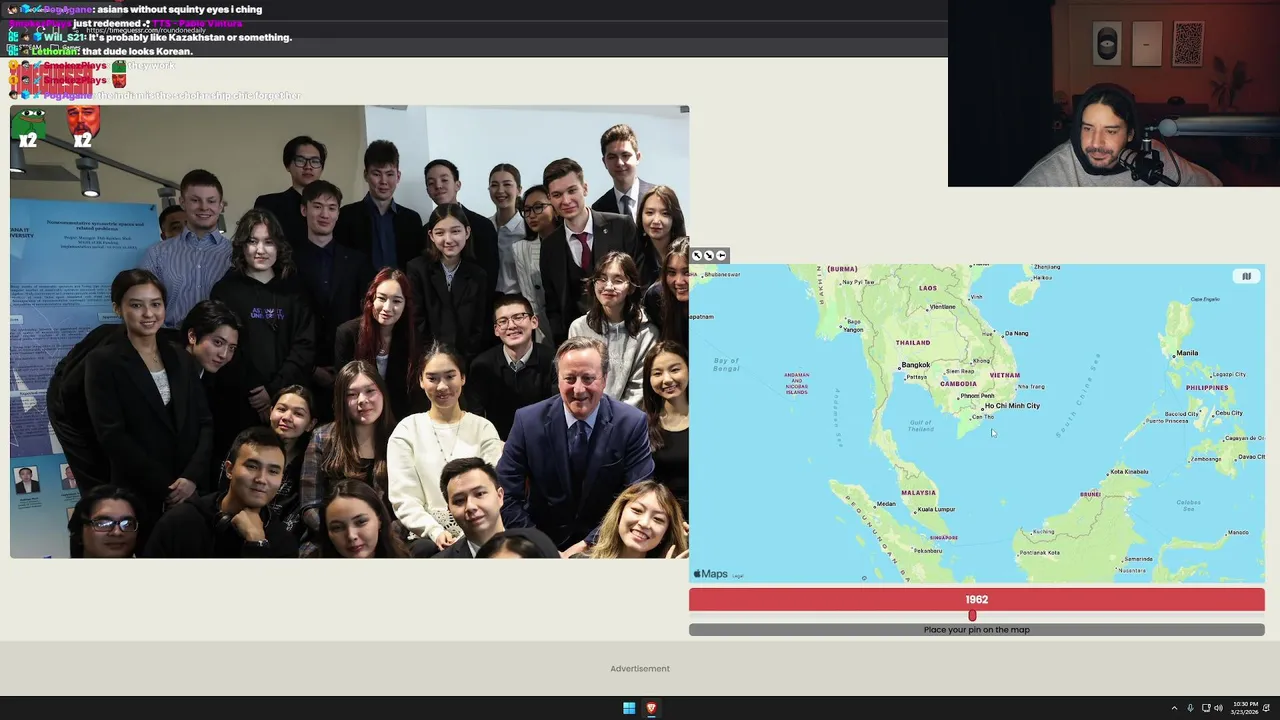Click Nay Pyi Taw on the map
This screenshot has height=720, width=1280.
coord(858,282)
